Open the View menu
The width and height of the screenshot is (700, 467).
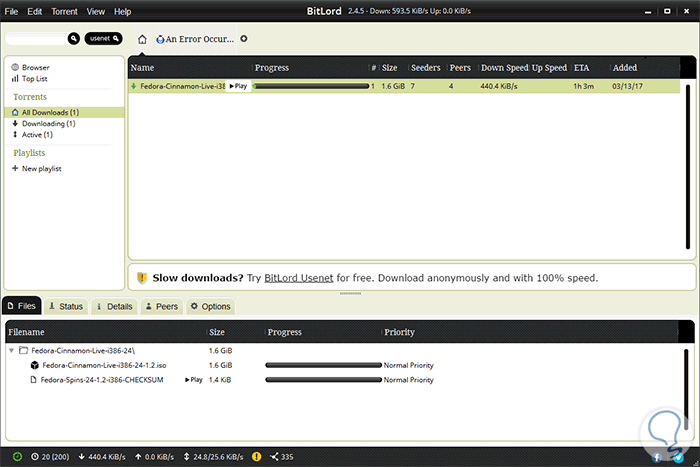96,12
